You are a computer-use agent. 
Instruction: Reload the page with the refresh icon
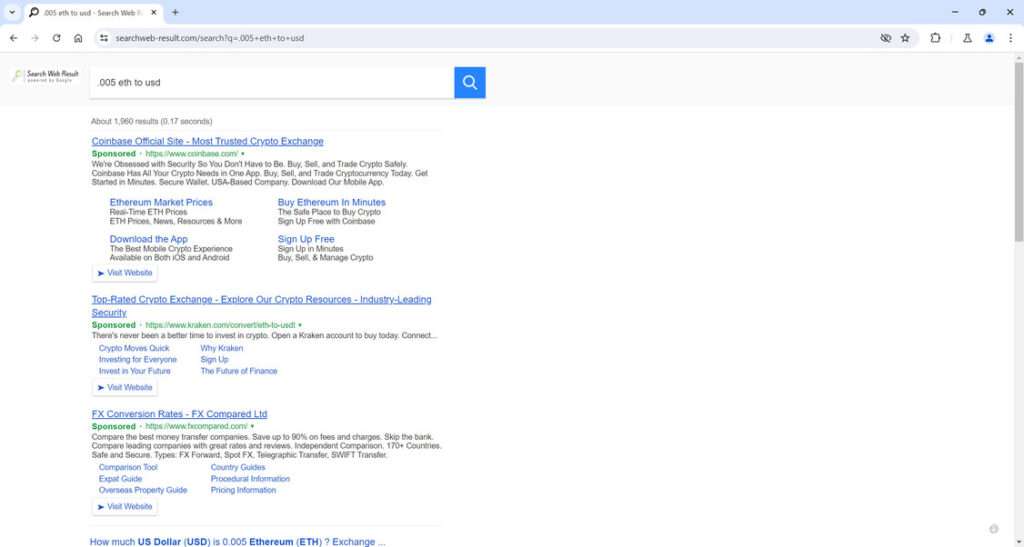(57, 39)
